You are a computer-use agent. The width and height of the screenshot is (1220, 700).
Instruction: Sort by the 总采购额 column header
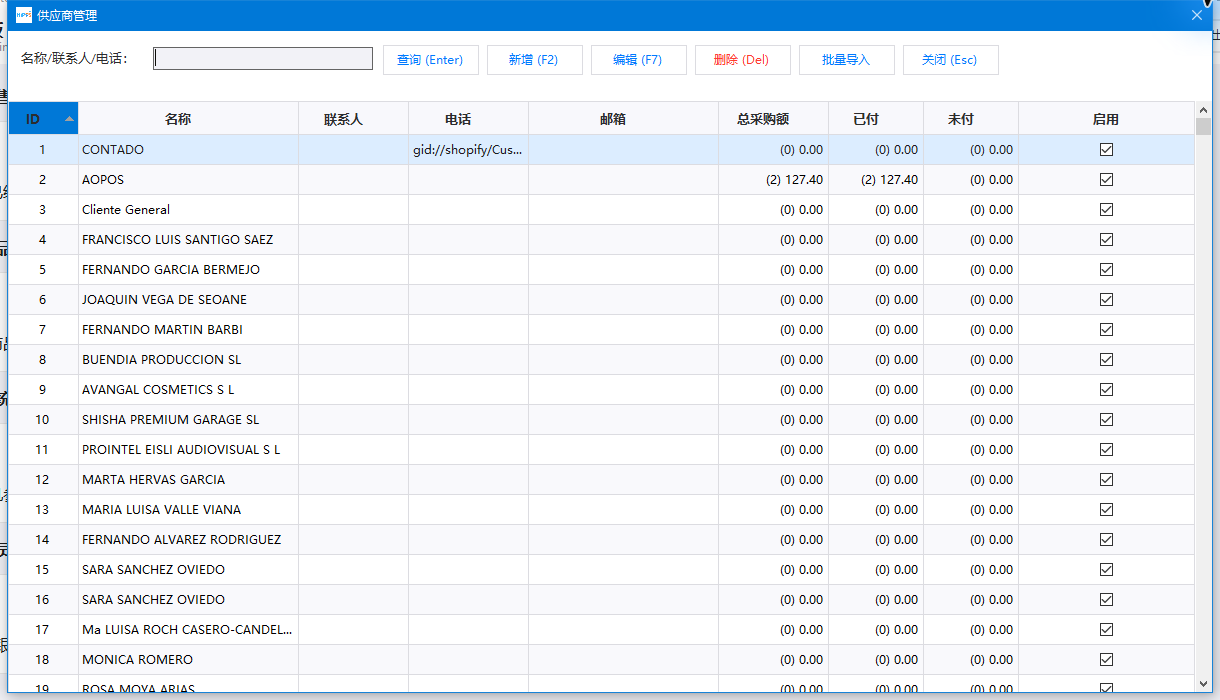pyautogui.click(x=773, y=119)
